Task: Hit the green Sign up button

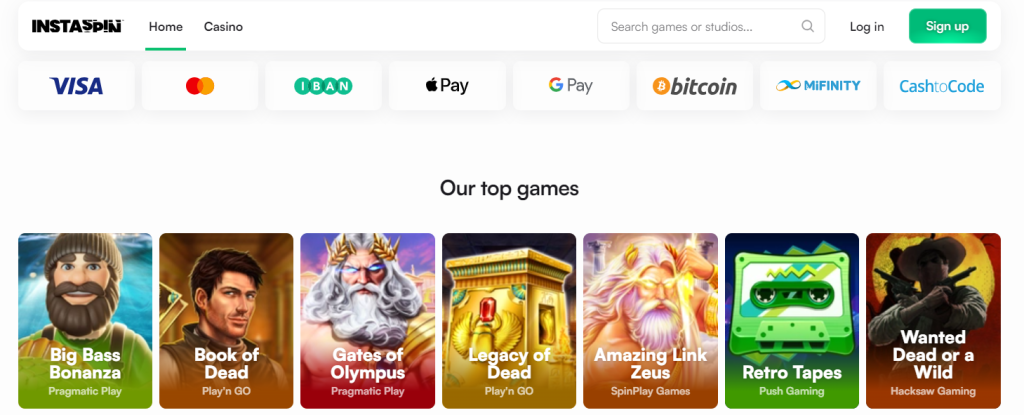Action: click(x=947, y=26)
